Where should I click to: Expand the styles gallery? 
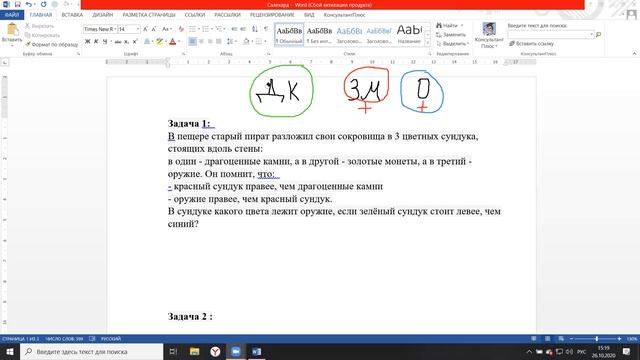(x=427, y=43)
